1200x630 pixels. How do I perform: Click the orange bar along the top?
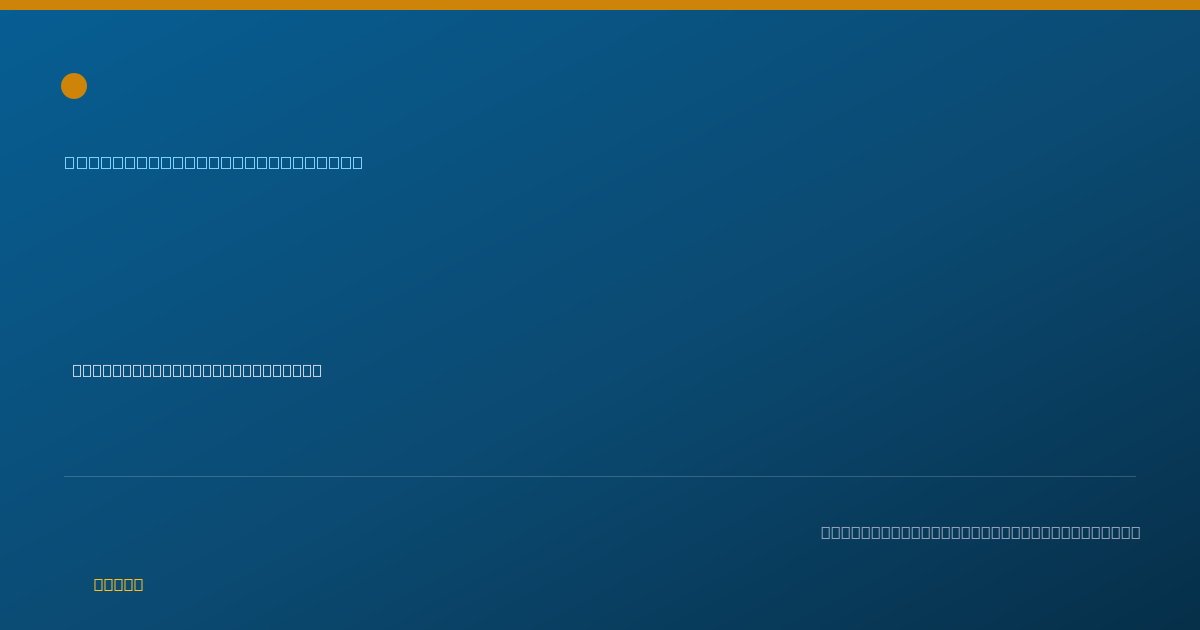(x=600, y=5)
